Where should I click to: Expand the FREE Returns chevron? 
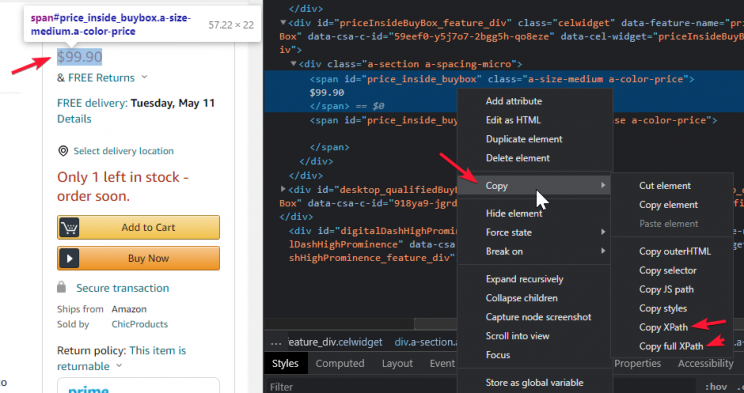pos(144,77)
